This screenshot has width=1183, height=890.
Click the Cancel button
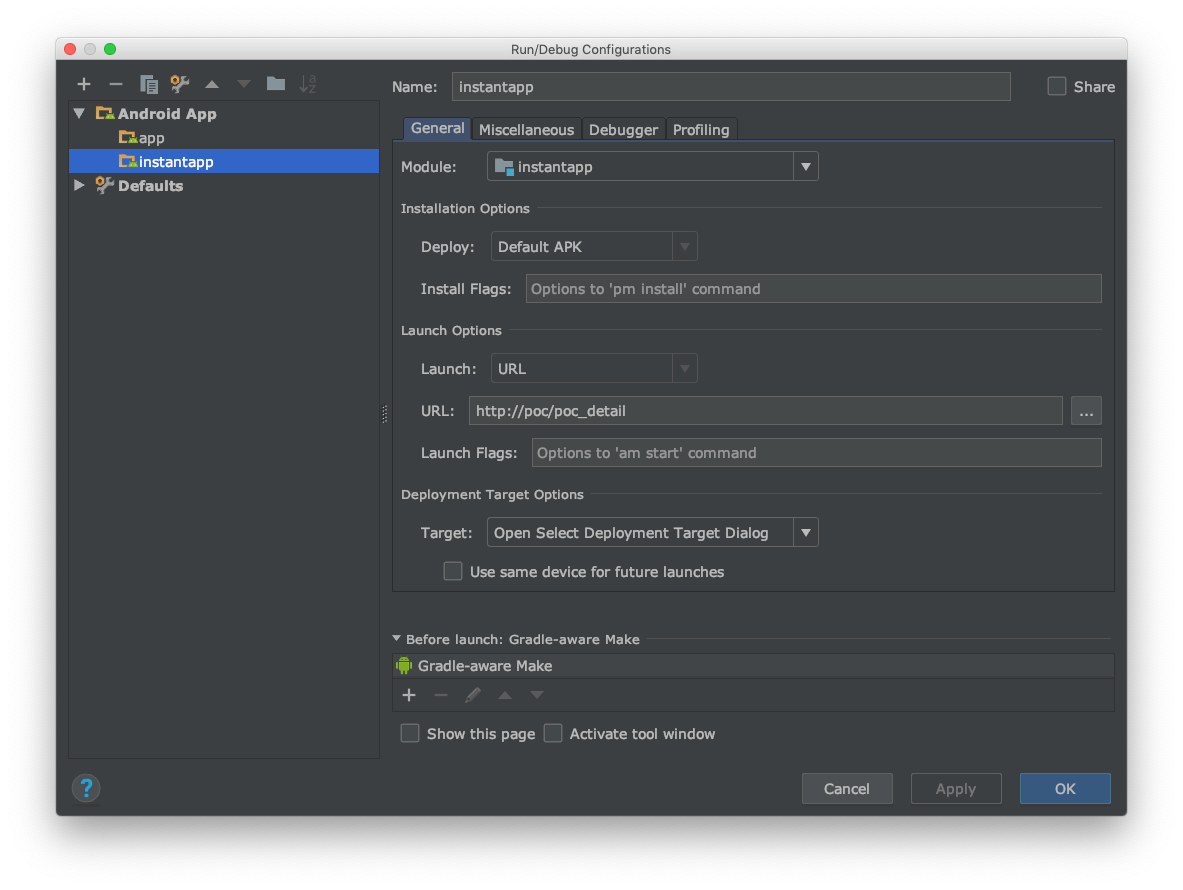[847, 788]
